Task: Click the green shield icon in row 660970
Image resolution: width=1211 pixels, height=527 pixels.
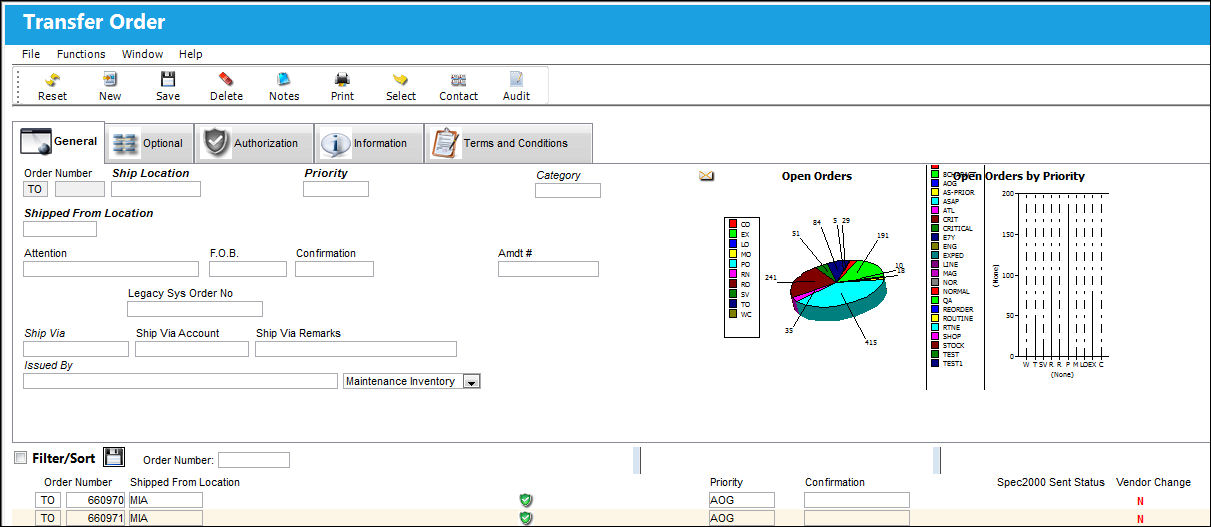Action: click(x=525, y=500)
